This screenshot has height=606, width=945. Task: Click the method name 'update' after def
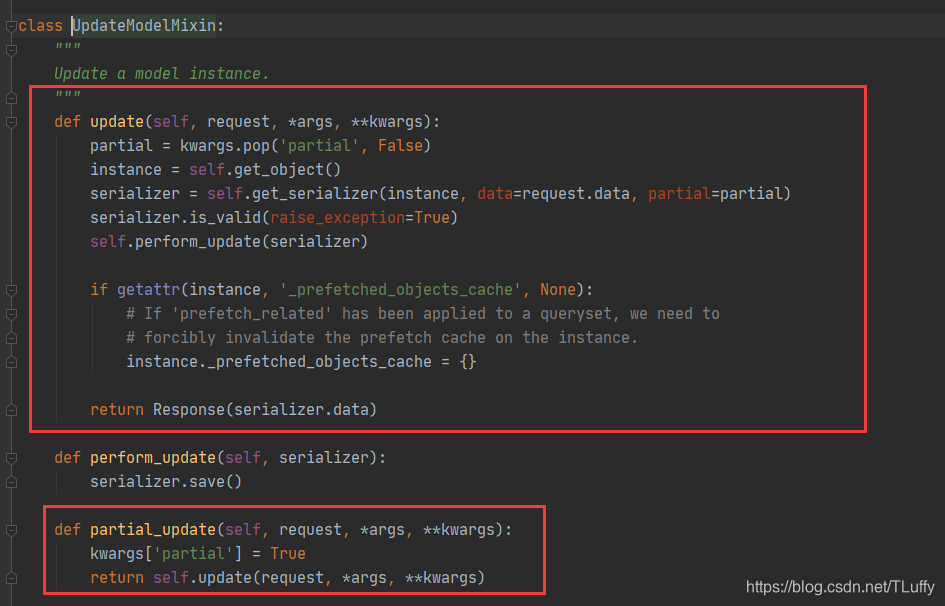(117, 122)
